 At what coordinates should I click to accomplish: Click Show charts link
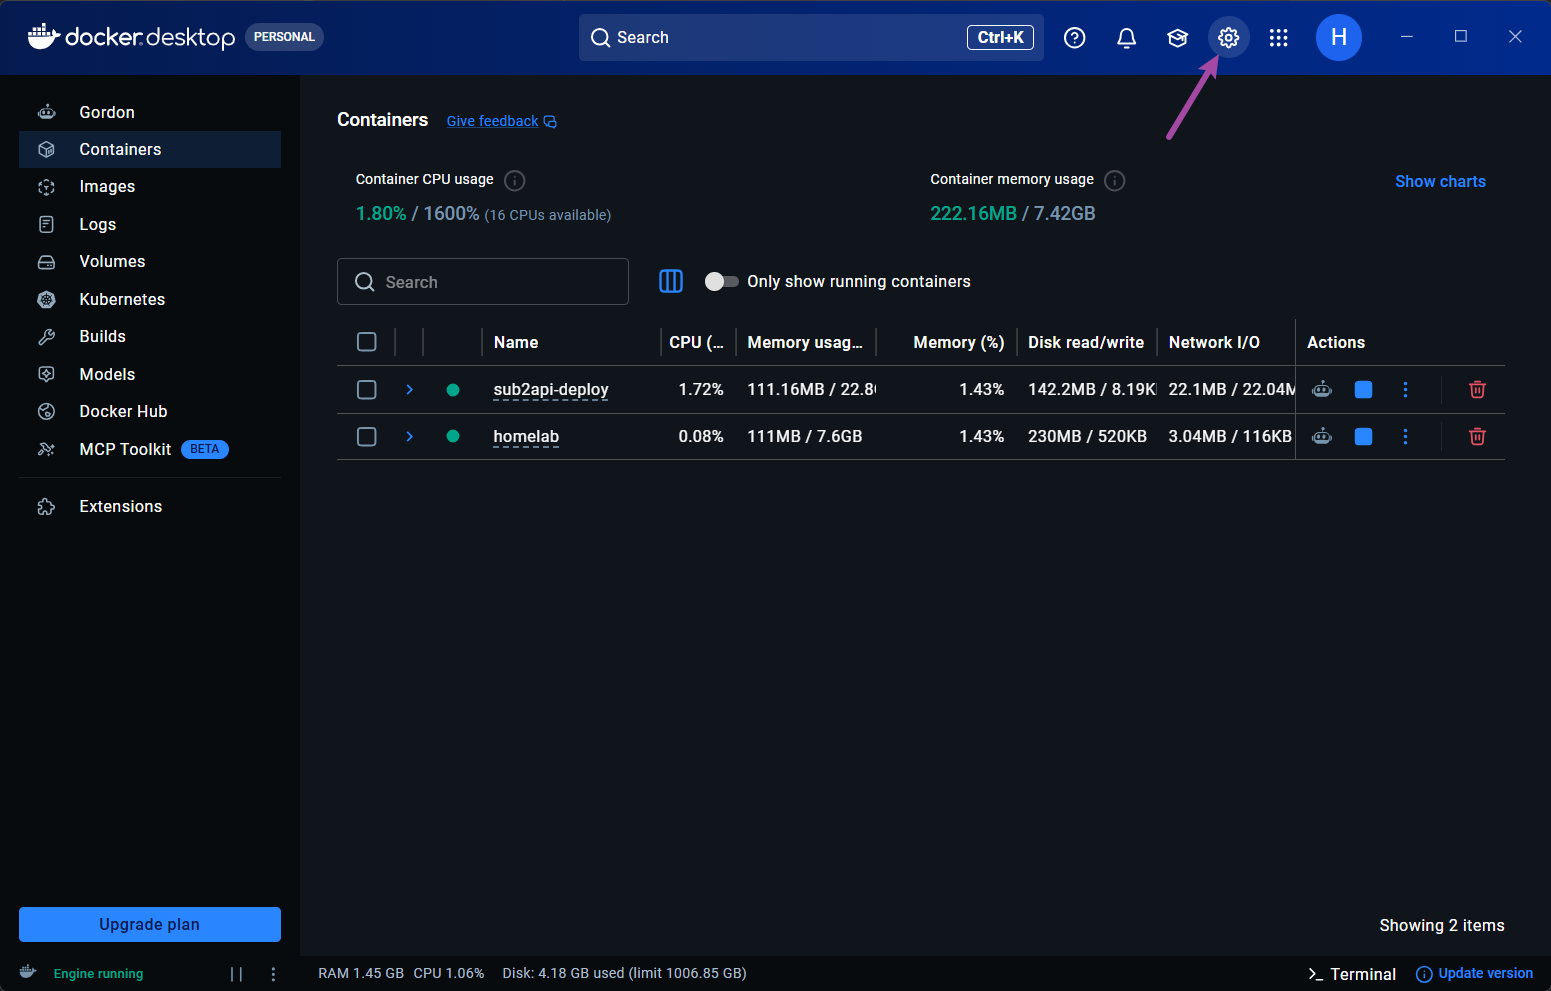pyautogui.click(x=1440, y=181)
